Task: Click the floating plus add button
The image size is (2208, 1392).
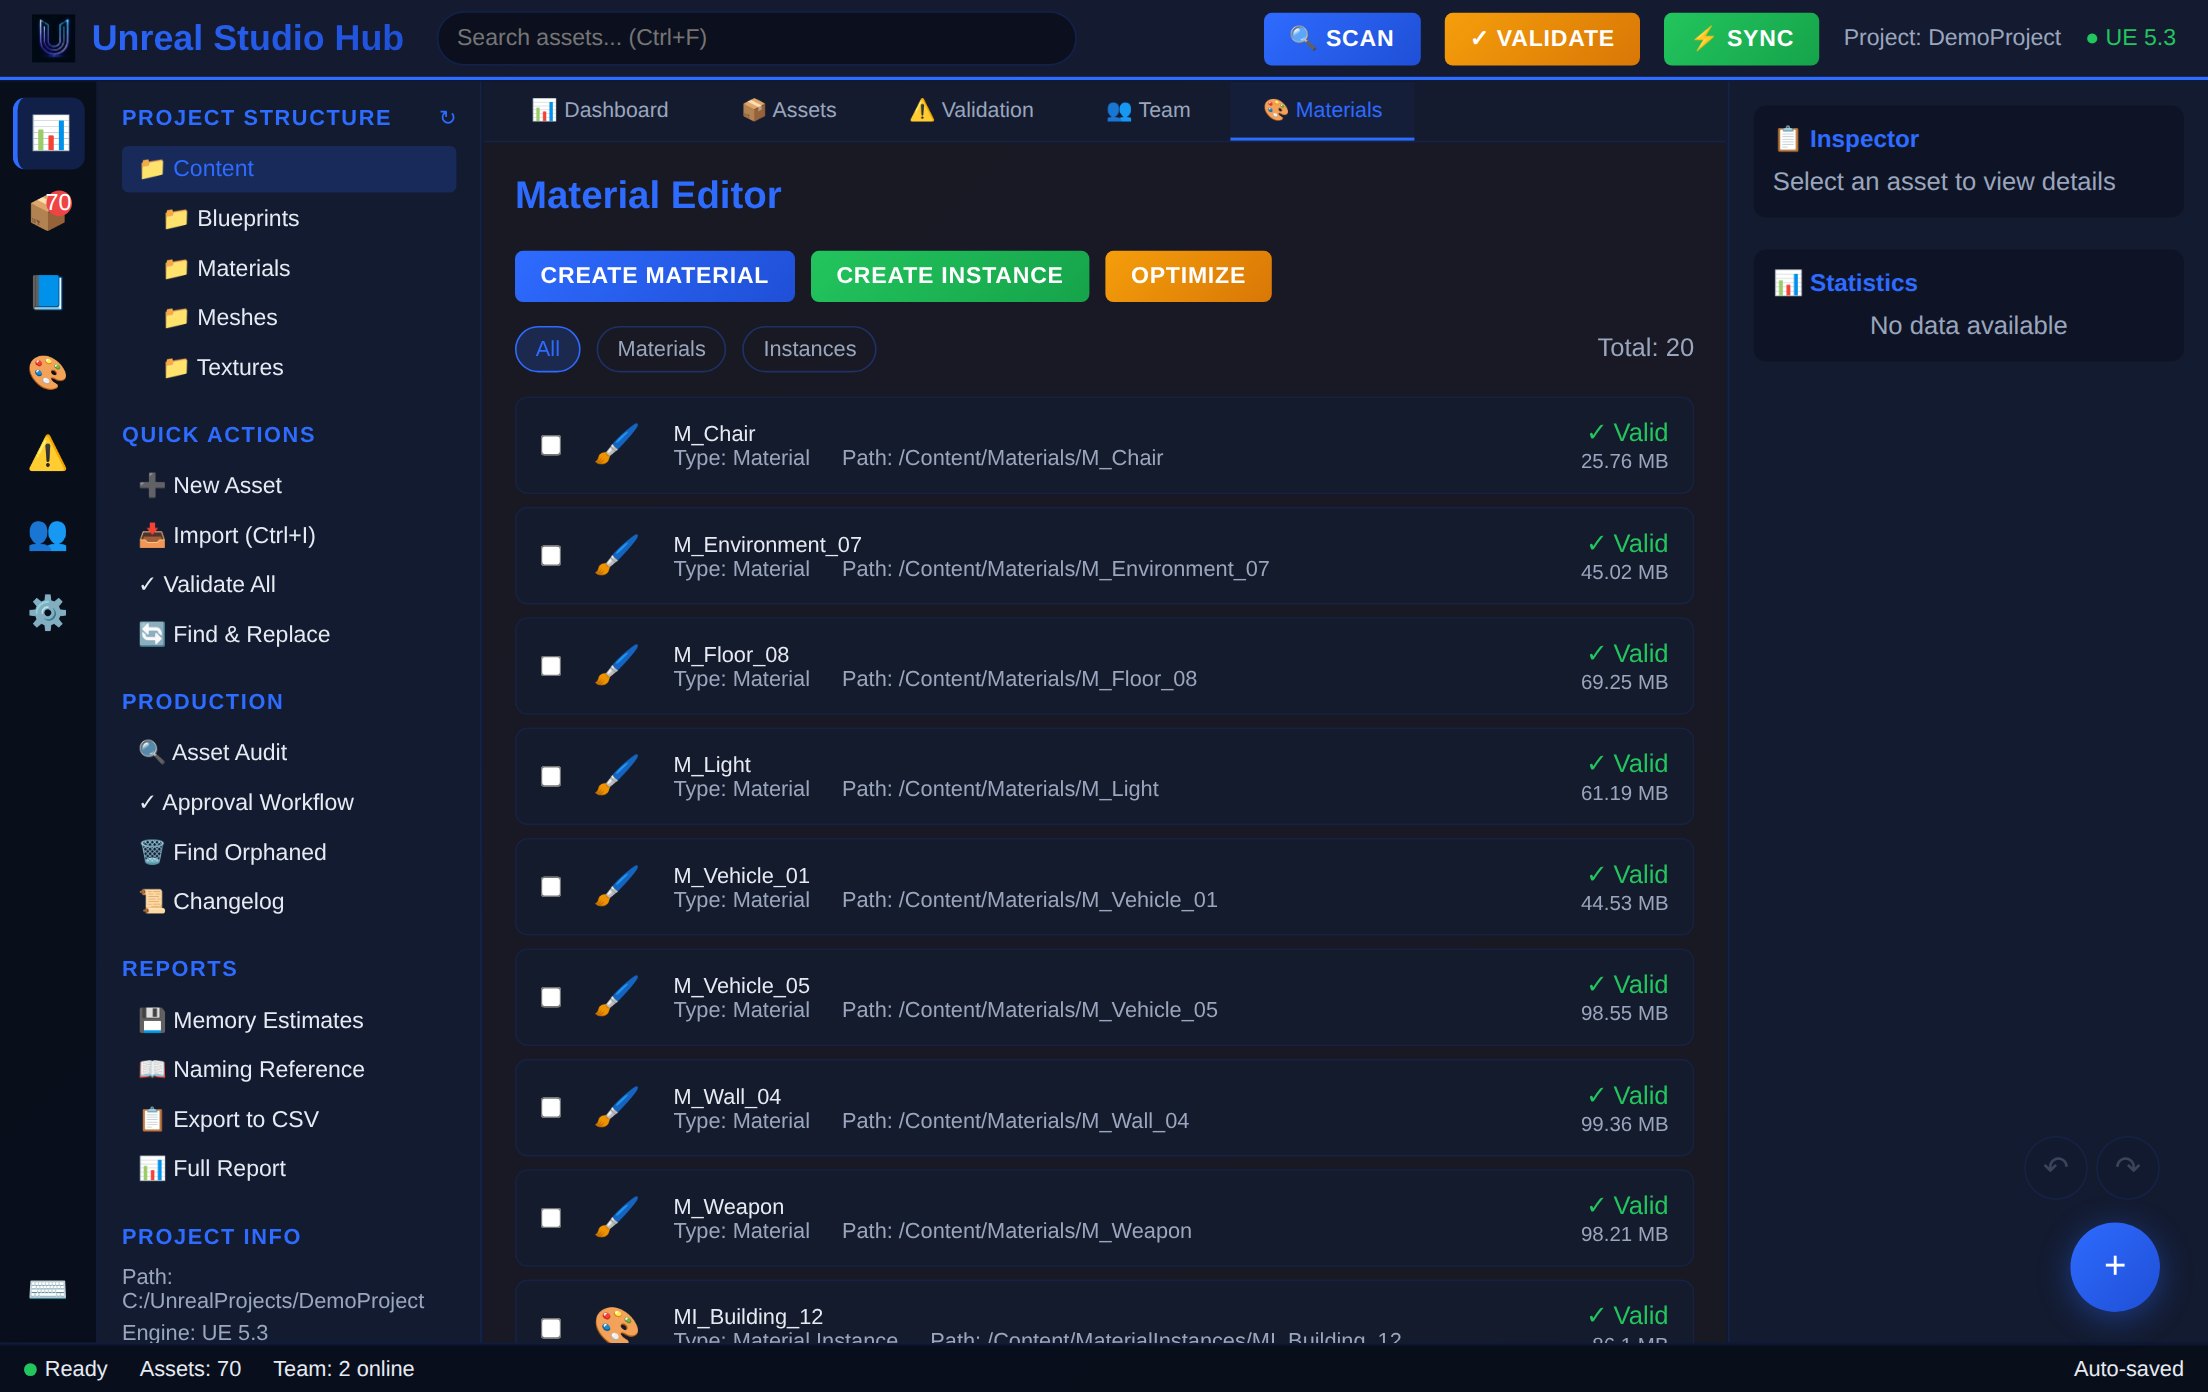Action: click(2114, 1266)
